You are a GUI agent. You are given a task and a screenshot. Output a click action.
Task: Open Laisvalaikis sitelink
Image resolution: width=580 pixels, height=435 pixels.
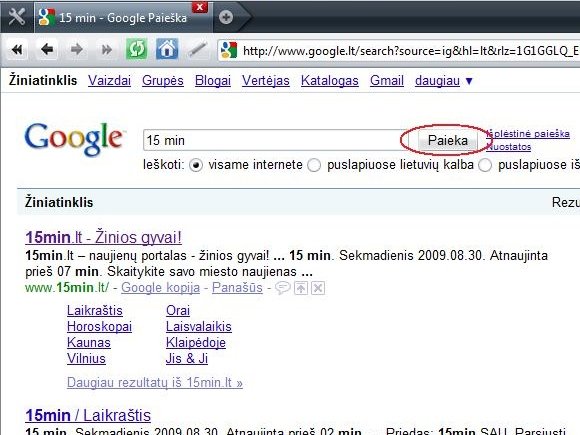pos(199,327)
